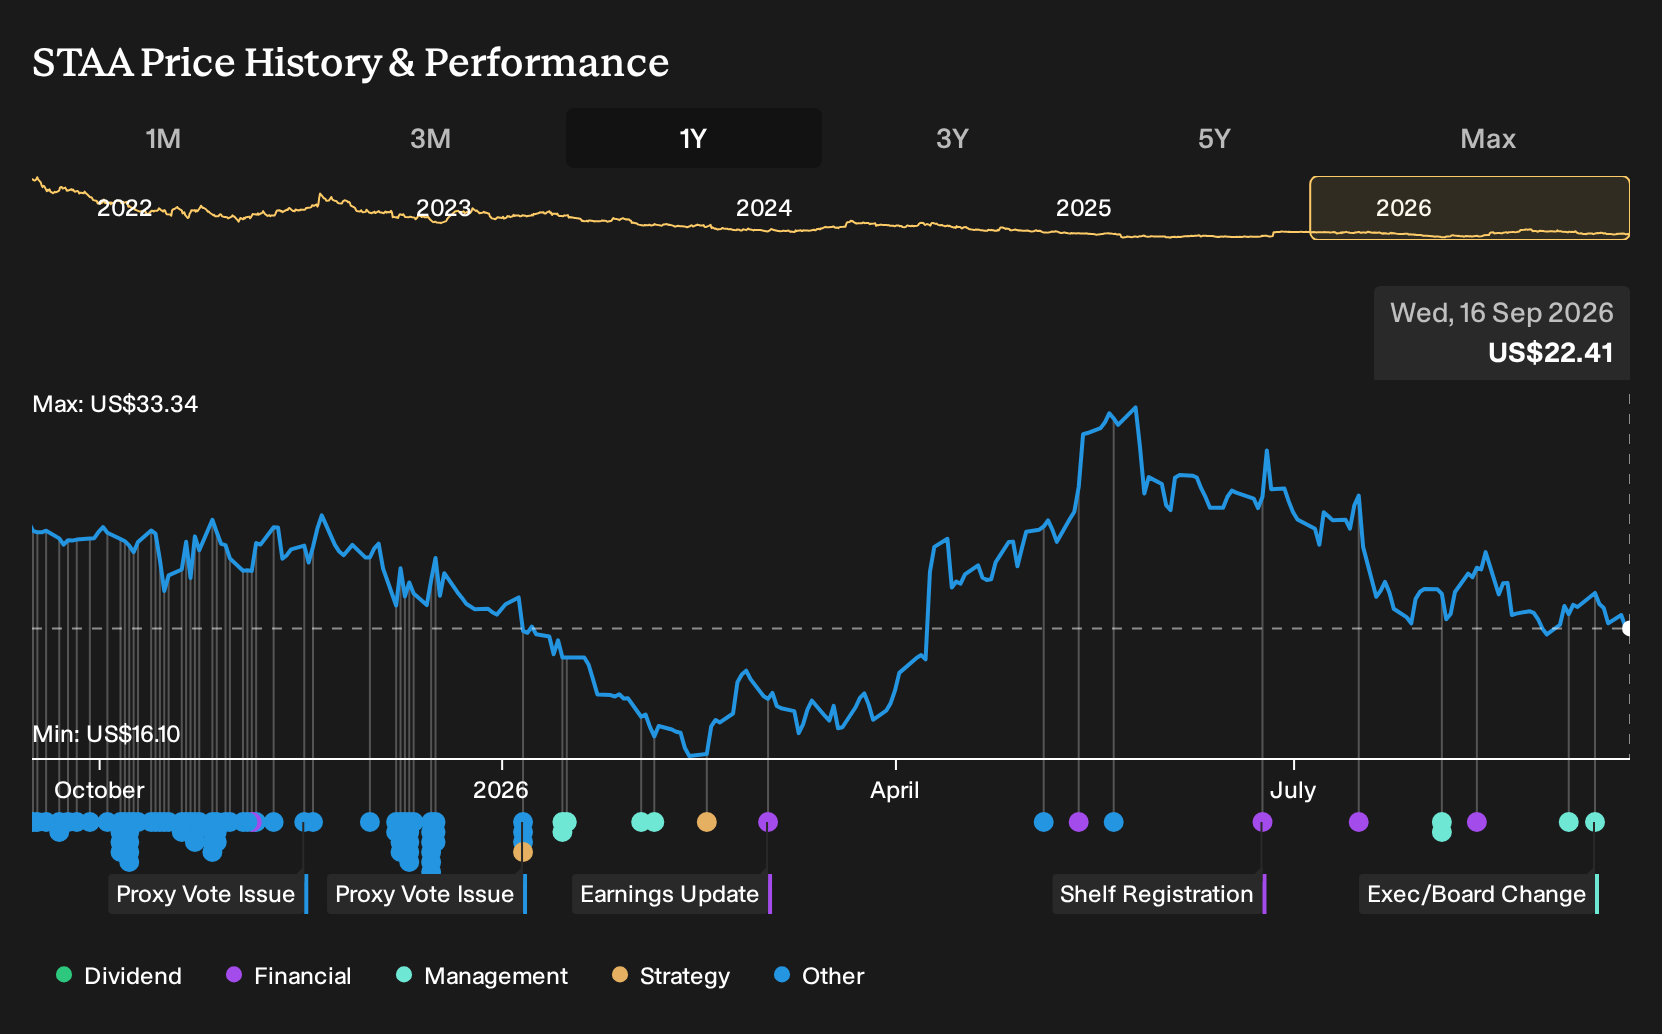Click the purple Financial marker above Shelf Registration
Viewport: 1662px width, 1034px height.
pos(1263,822)
